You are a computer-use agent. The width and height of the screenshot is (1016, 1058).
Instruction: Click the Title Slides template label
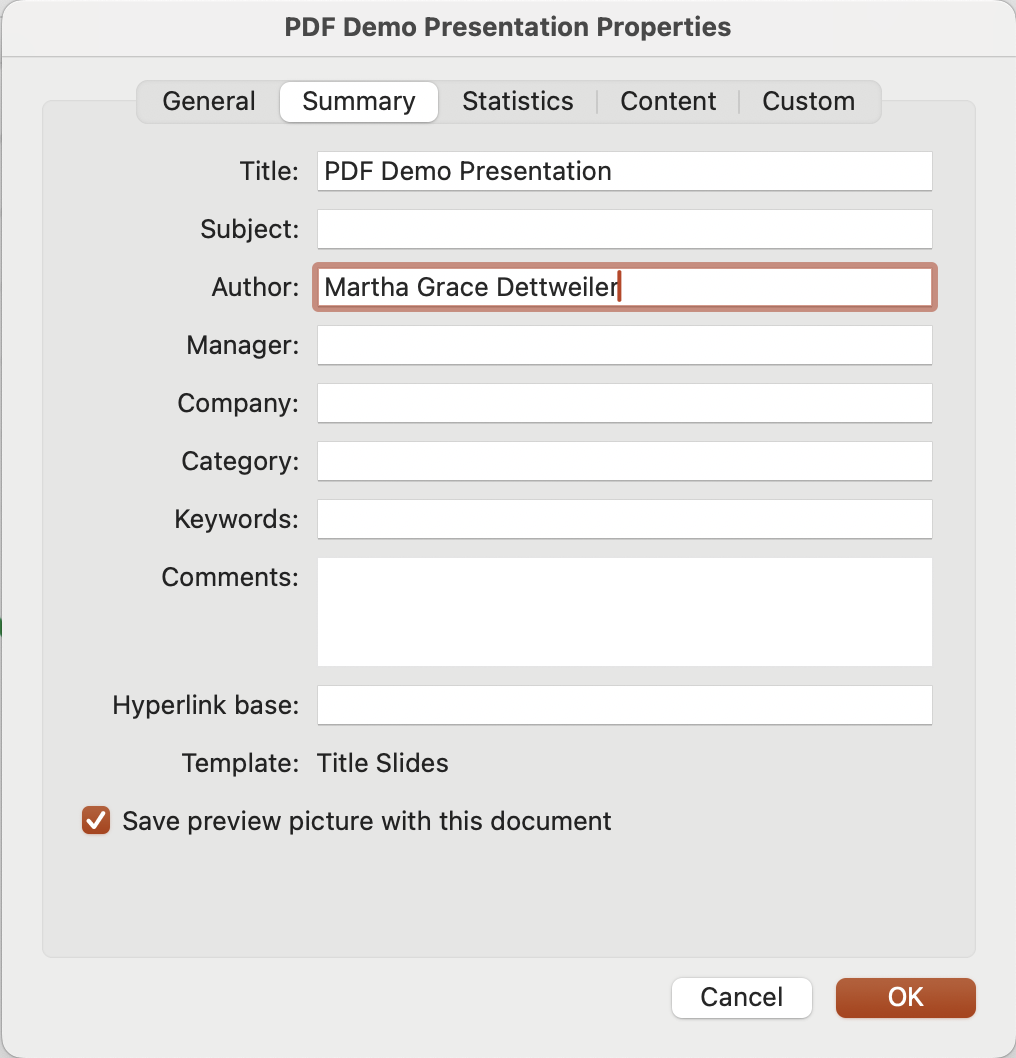coord(382,763)
